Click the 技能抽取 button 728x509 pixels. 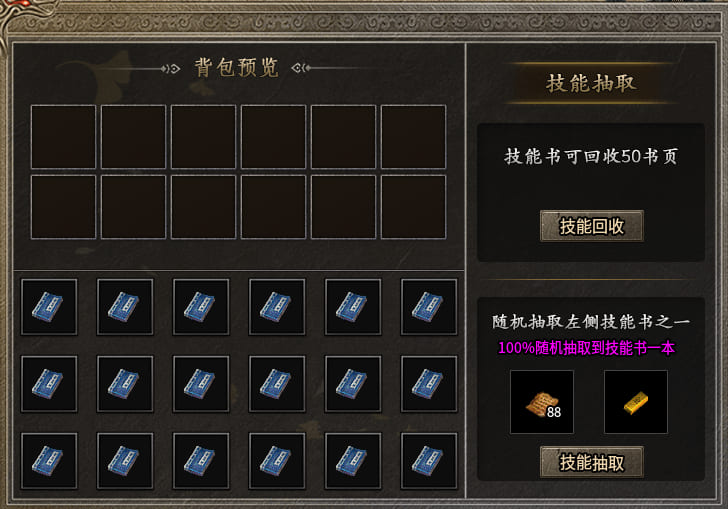[x=592, y=462]
